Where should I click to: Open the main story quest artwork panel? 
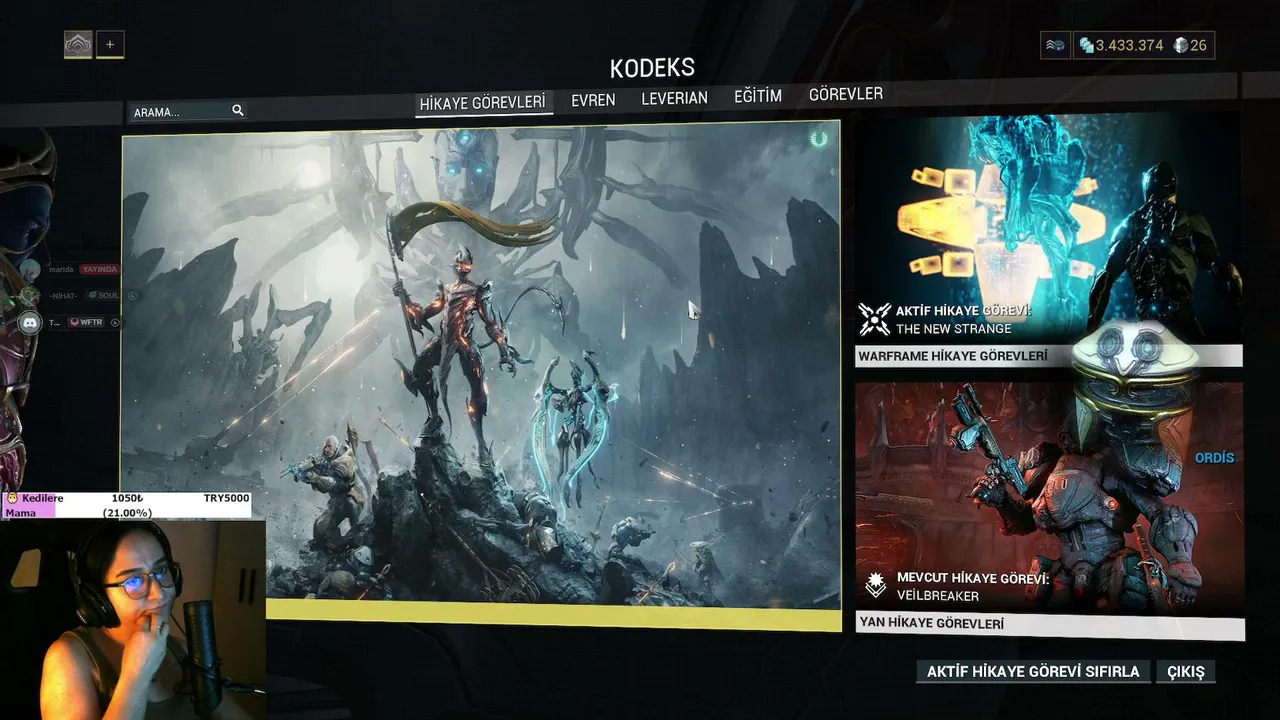pyautogui.click(x=481, y=375)
